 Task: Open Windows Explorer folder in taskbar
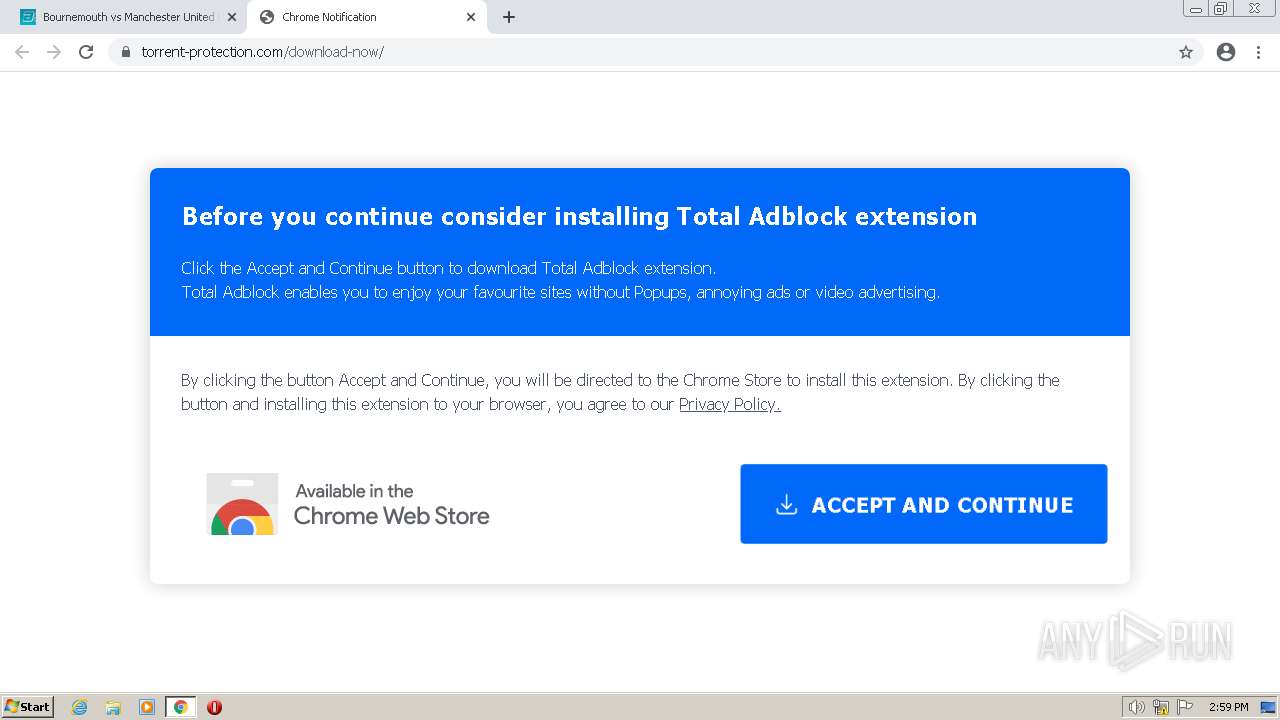[113, 707]
